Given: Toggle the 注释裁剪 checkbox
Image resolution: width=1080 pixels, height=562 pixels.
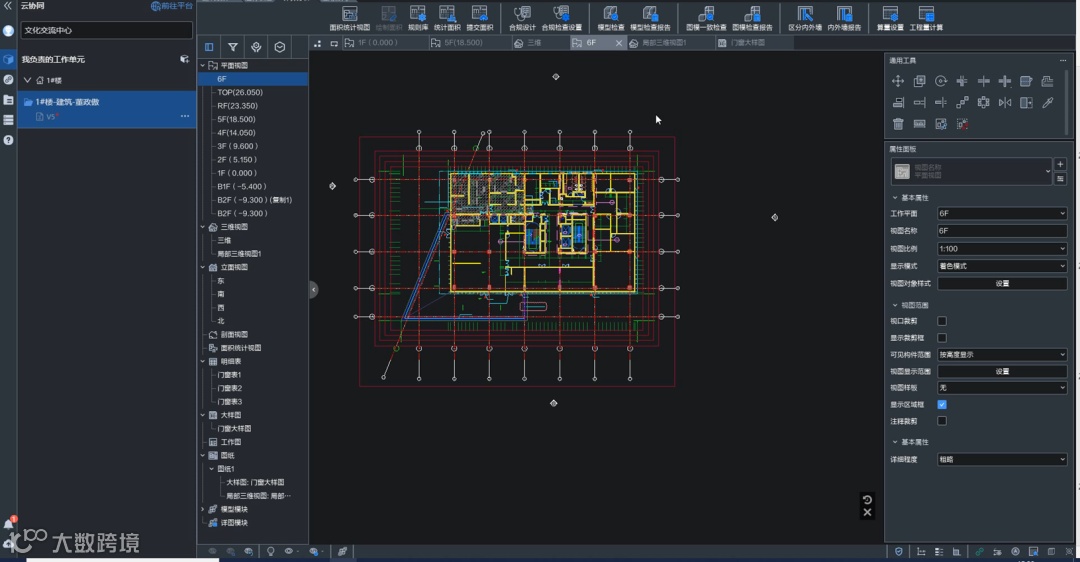Looking at the screenshot, I should pyautogui.click(x=942, y=421).
